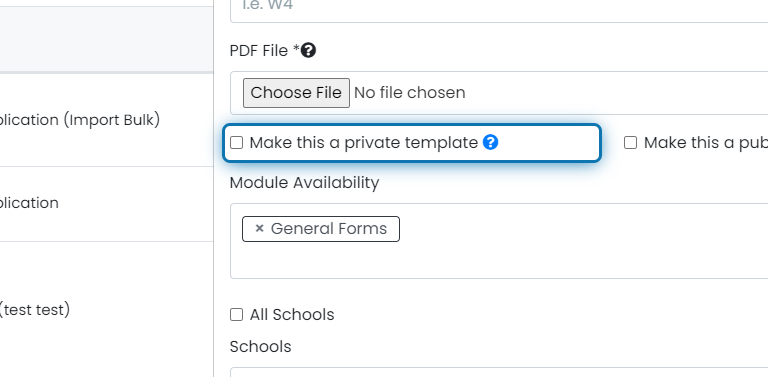Tick the private template checkbox
Viewport: 768px width, 377px height.
click(237, 142)
